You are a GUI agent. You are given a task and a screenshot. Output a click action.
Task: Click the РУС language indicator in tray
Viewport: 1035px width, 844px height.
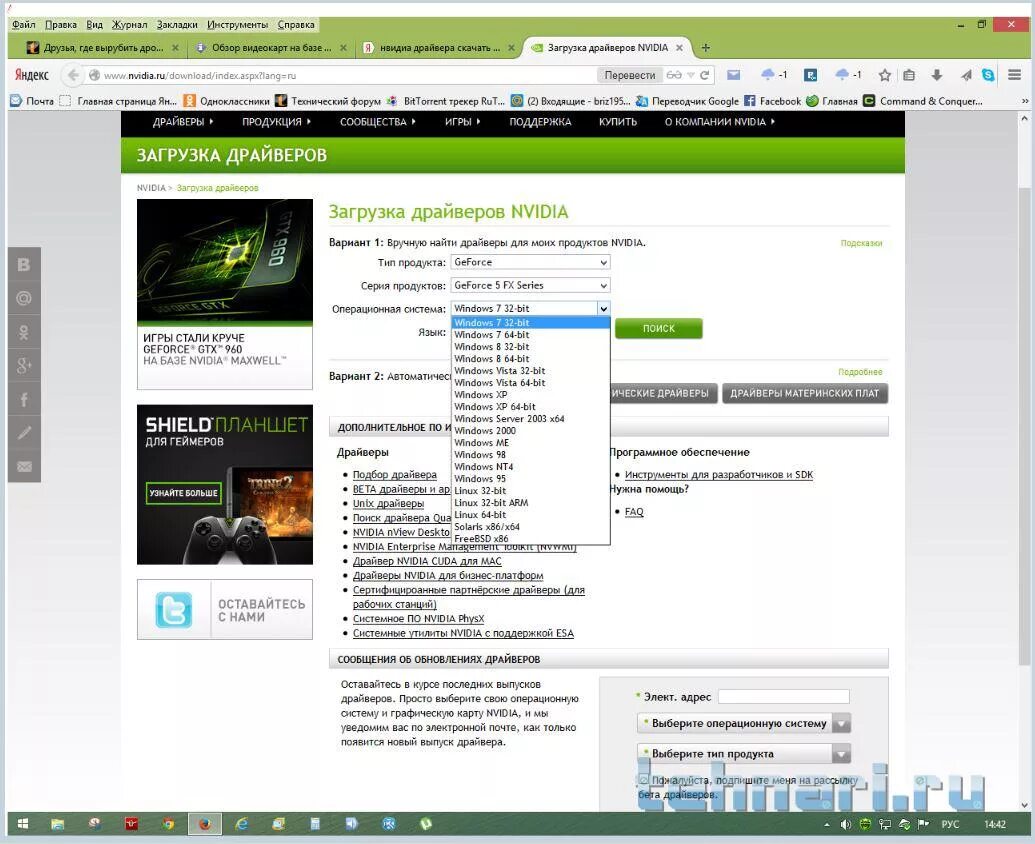(950, 824)
